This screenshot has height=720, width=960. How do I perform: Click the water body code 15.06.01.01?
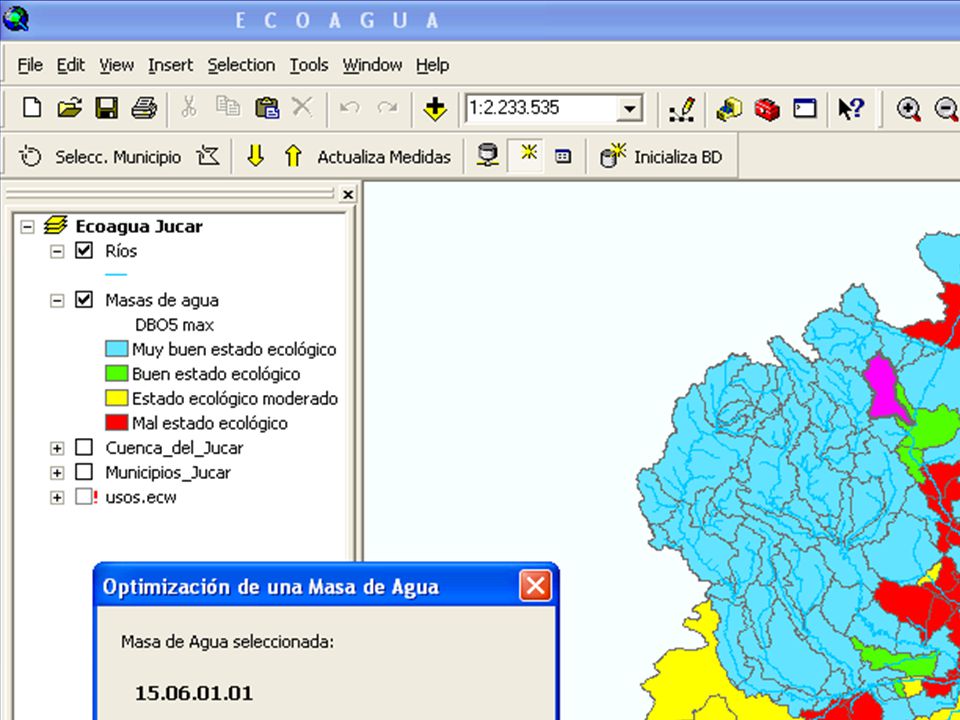pos(194,693)
